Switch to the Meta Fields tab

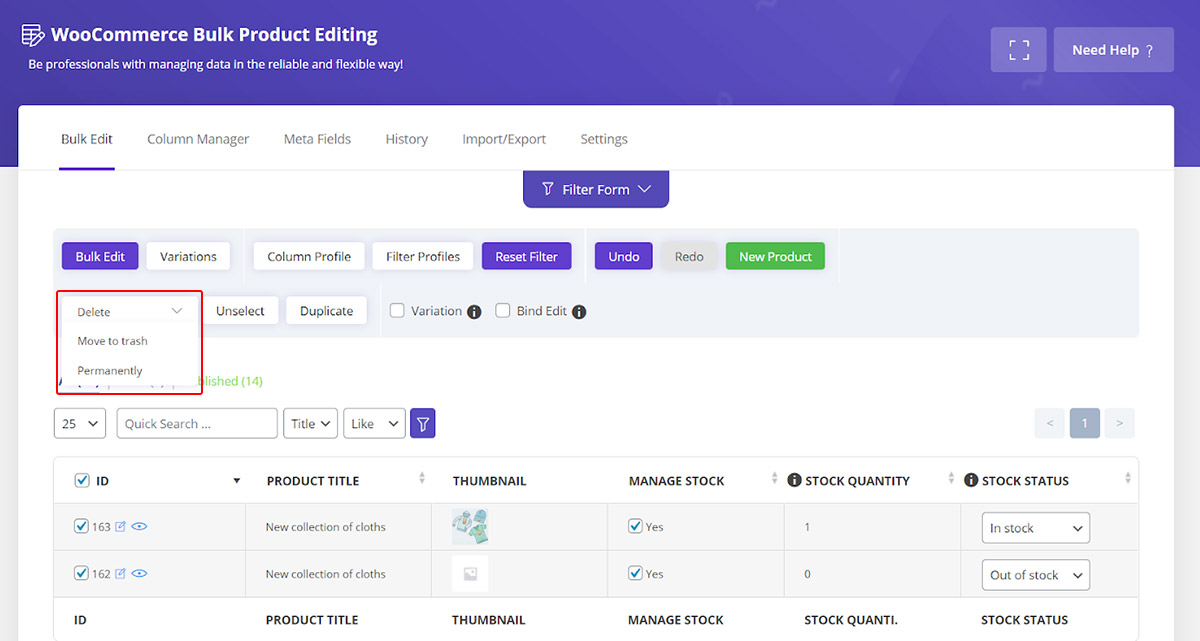pyautogui.click(x=317, y=139)
